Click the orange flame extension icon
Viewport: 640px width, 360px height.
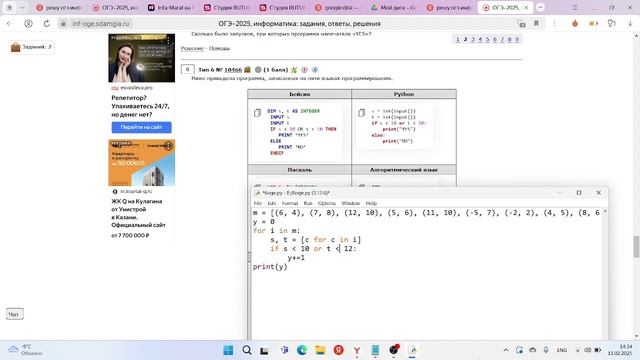coord(575,24)
